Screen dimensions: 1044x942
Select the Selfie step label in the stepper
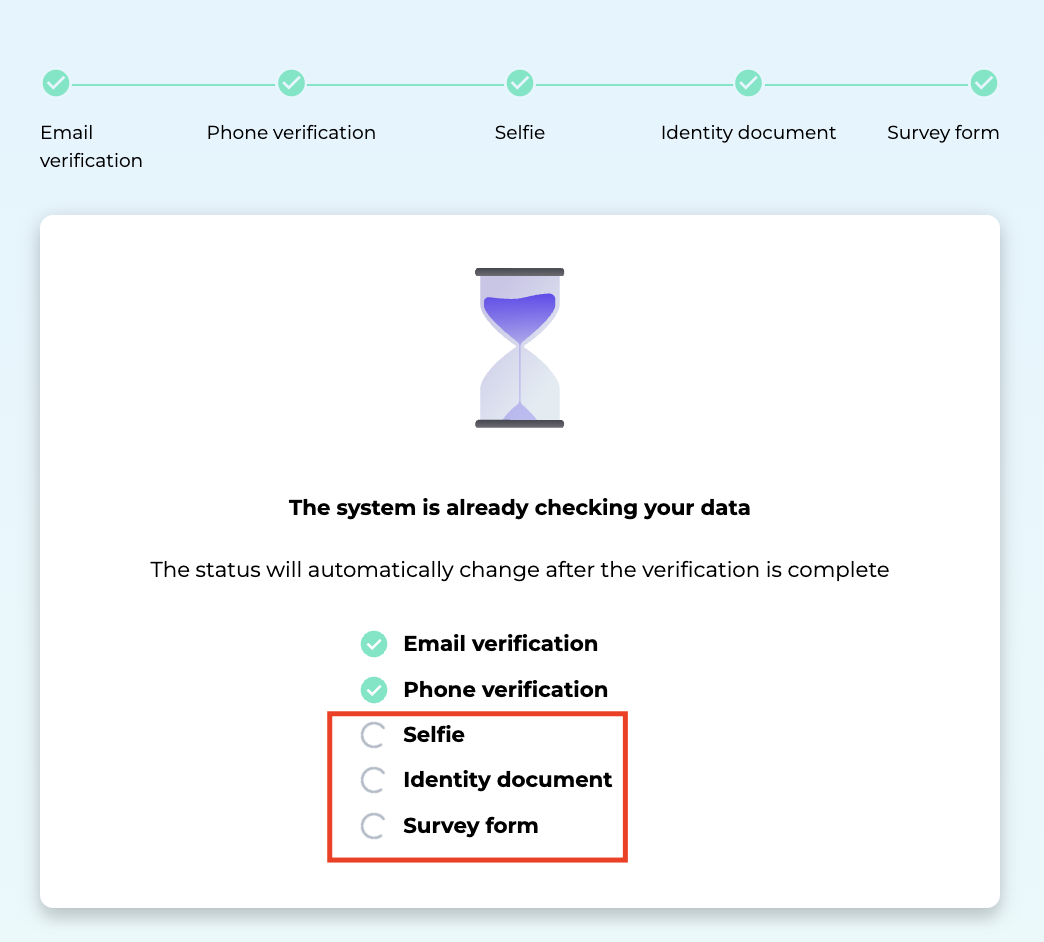[x=519, y=133]
